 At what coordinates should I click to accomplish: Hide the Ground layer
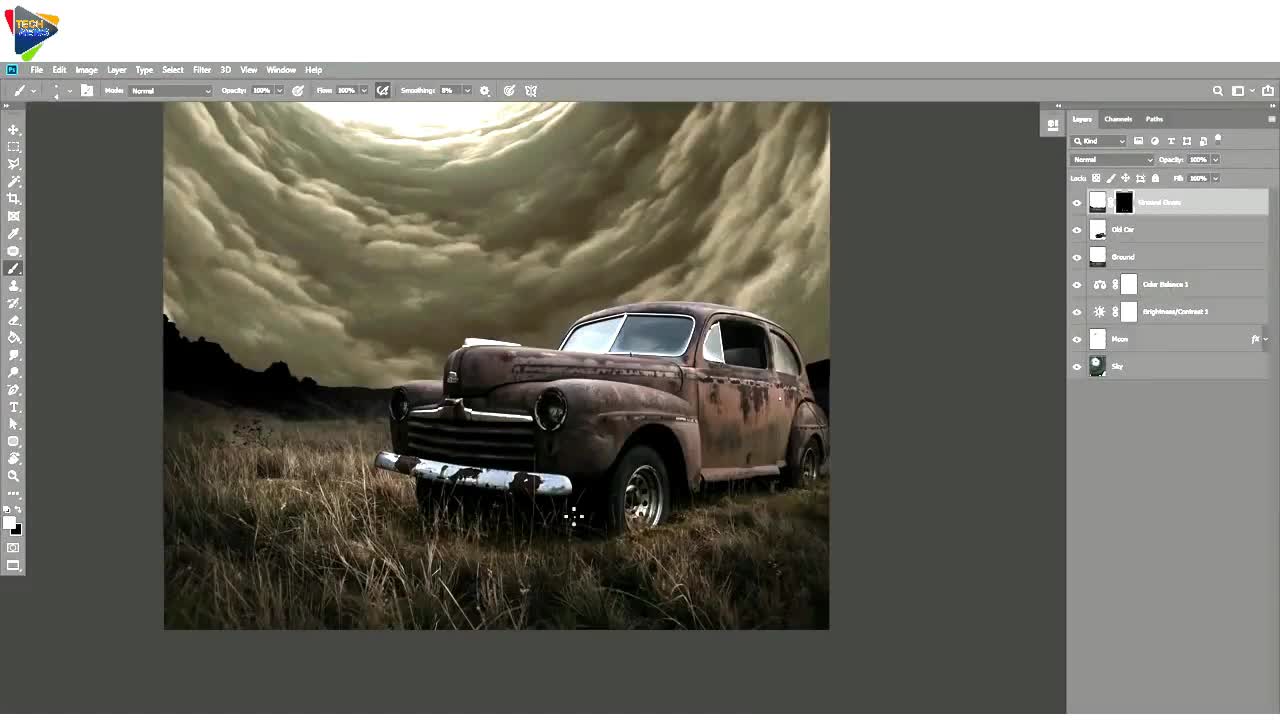pyautogui.click(x=1077, y=257)
